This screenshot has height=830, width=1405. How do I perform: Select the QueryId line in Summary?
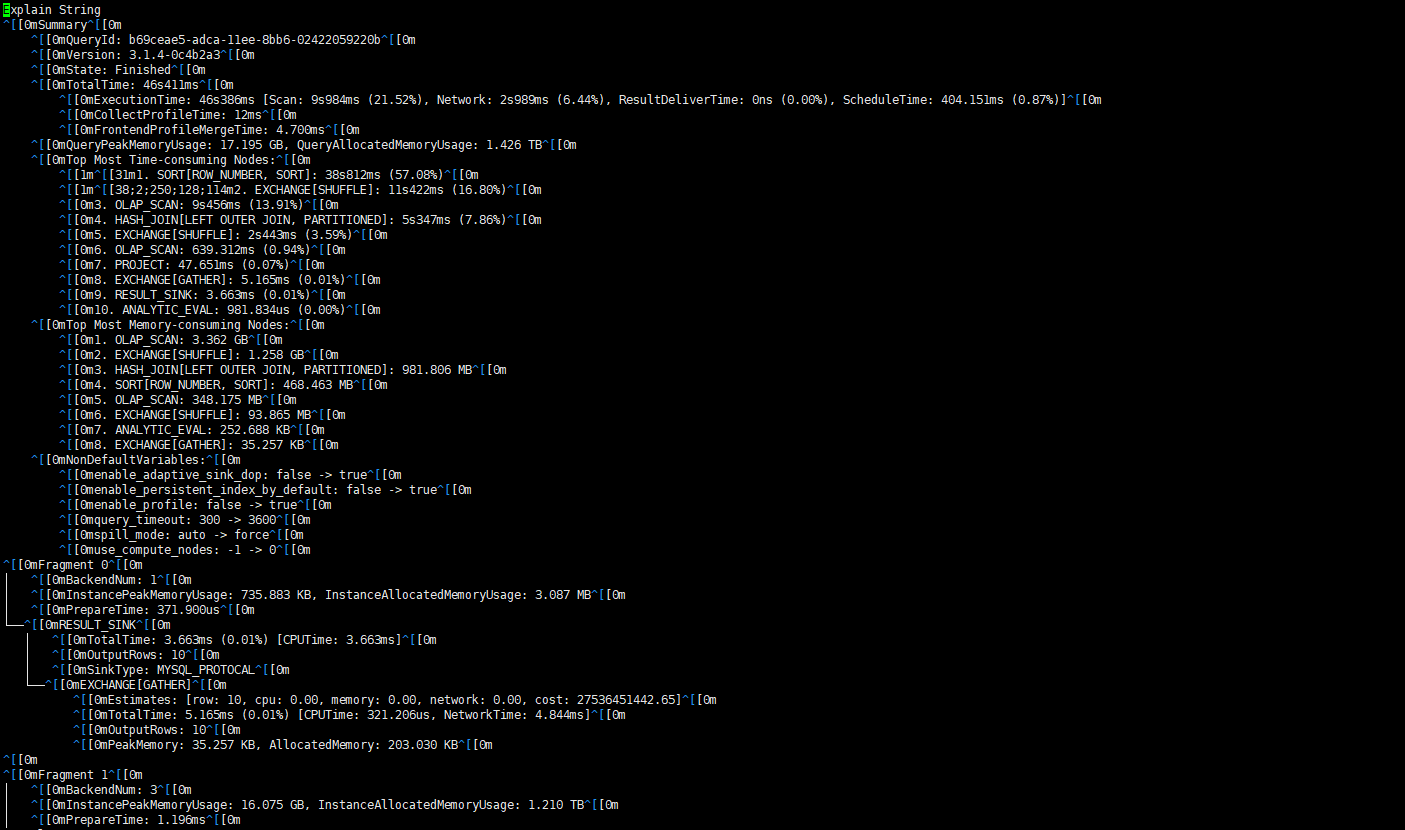coord(223,40)
